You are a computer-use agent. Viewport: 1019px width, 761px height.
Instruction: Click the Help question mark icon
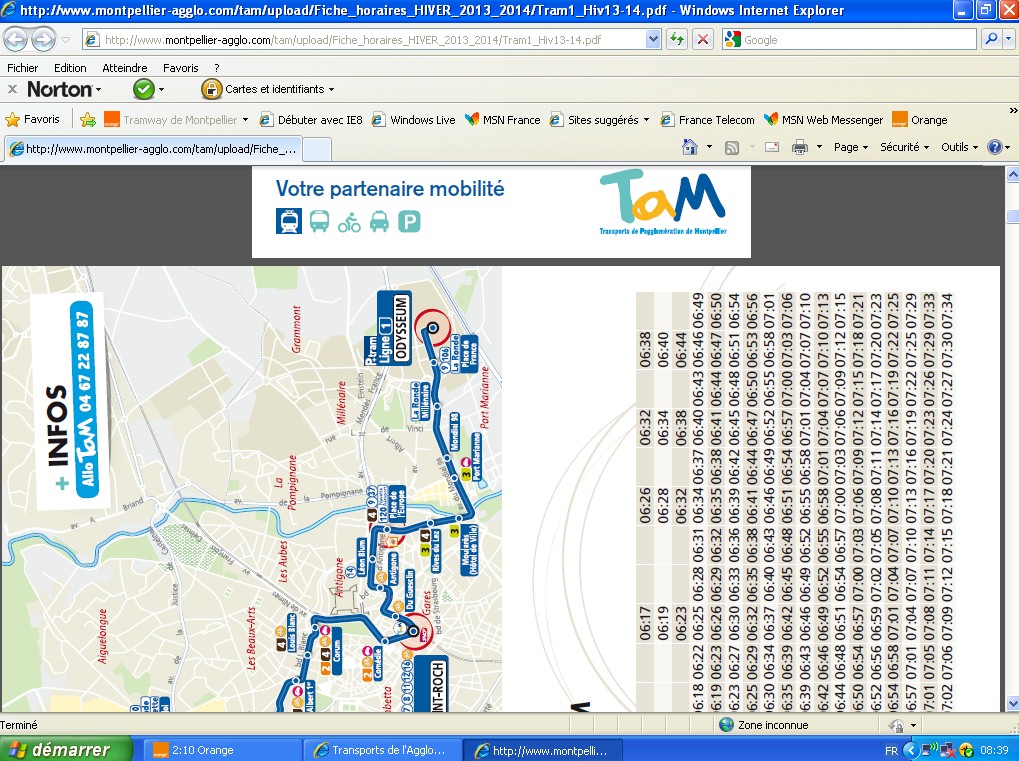pos(994,147)
